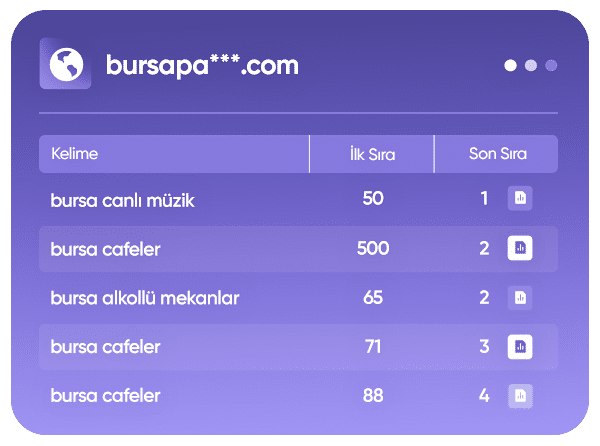The height and width of the screenshot is (446, 600).
Task: Click the globe site icon
Action: (x=65, y=65)
